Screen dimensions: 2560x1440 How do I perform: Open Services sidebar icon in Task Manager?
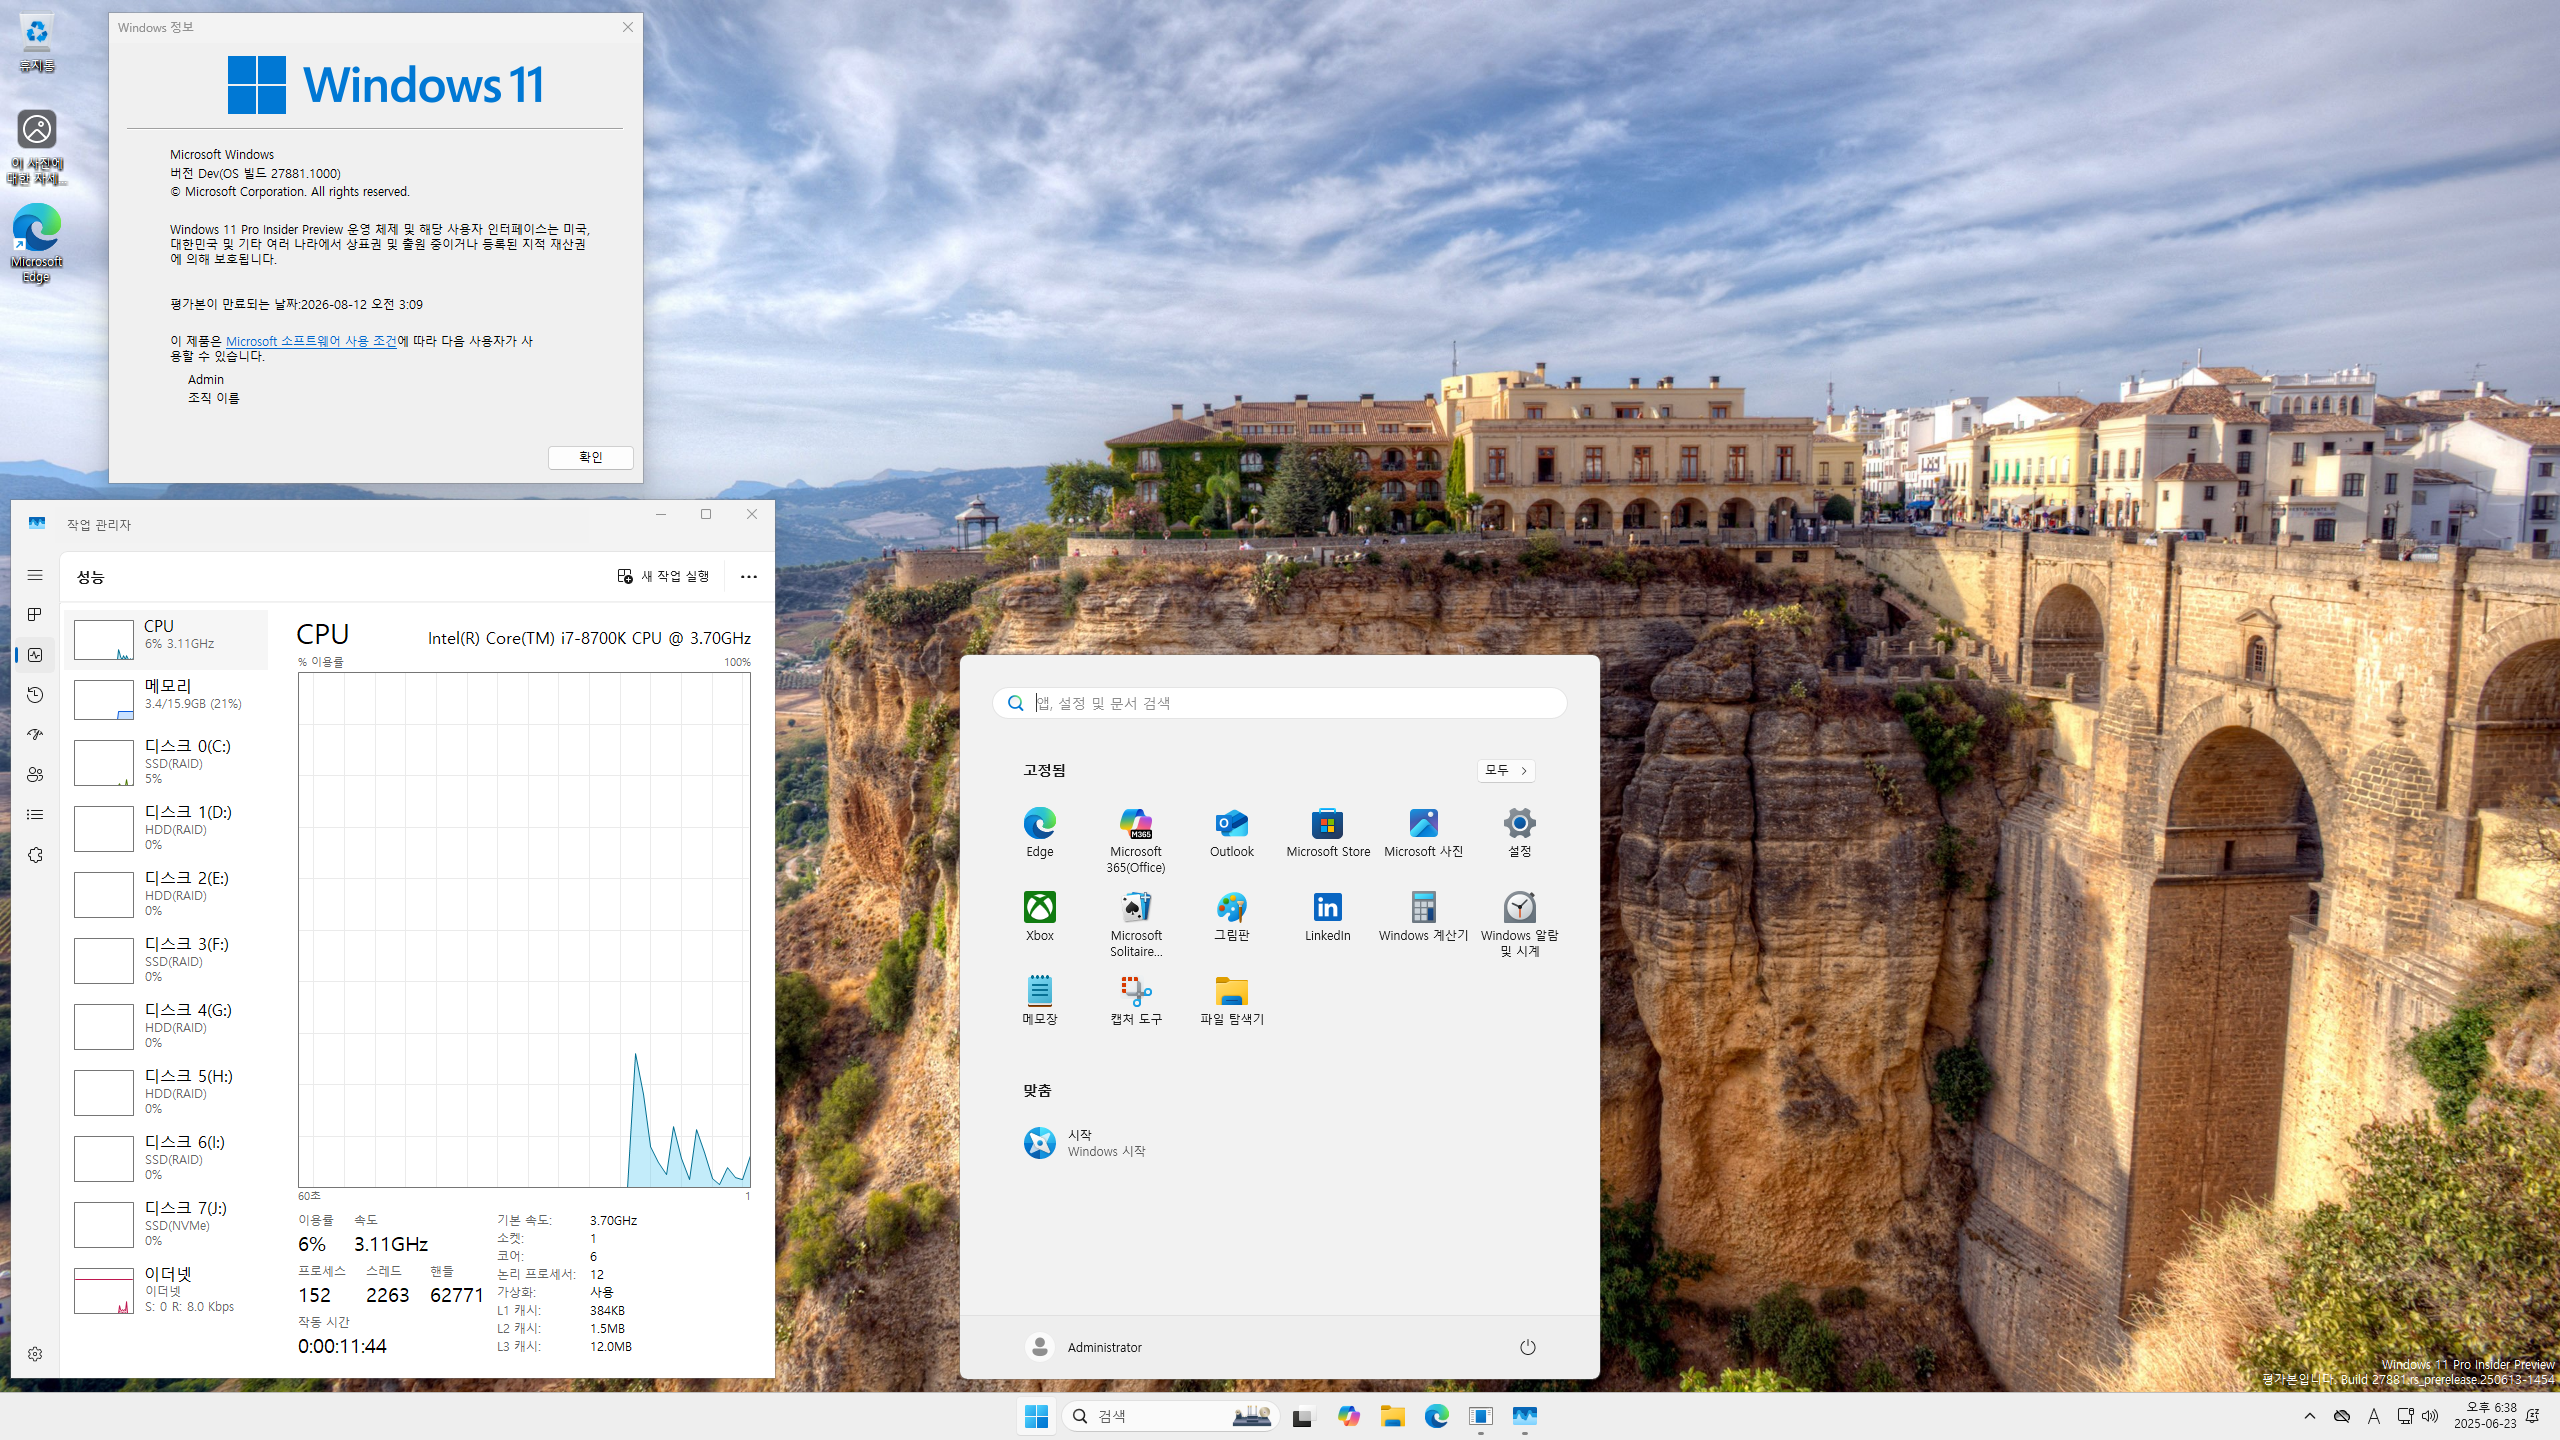point(35,855)
